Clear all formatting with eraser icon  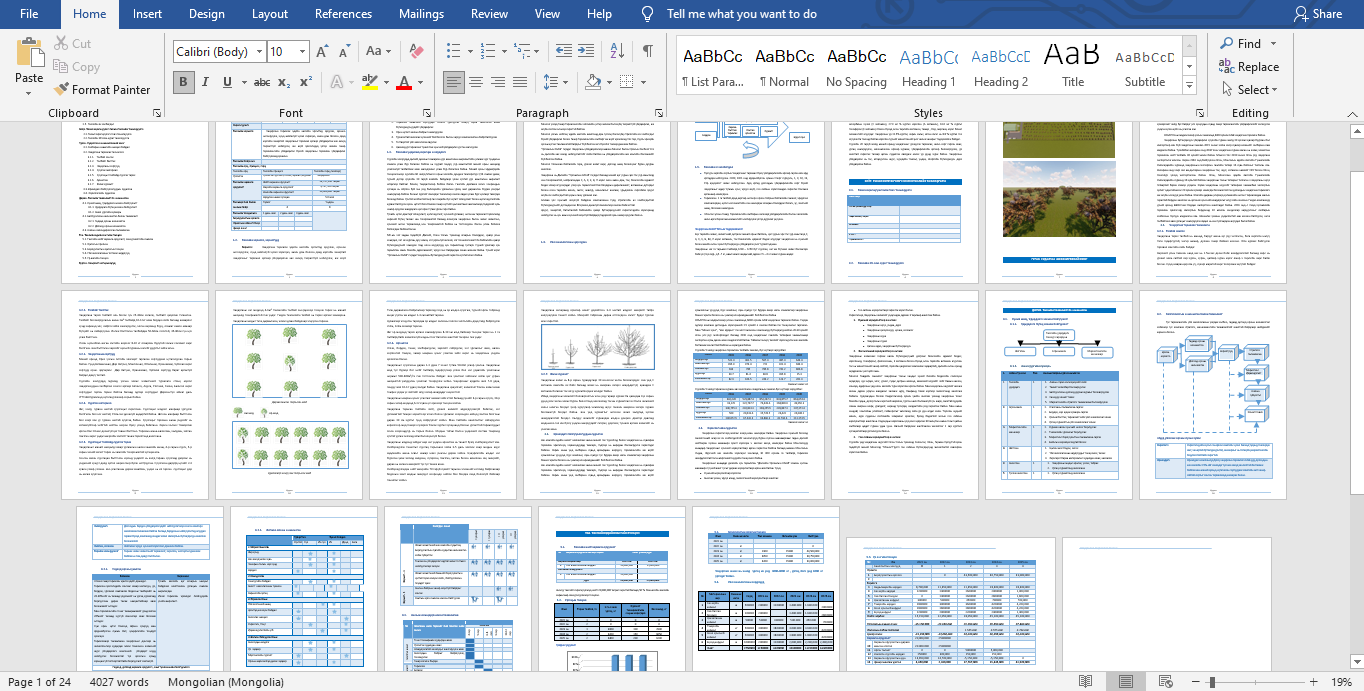coord(415,52)
